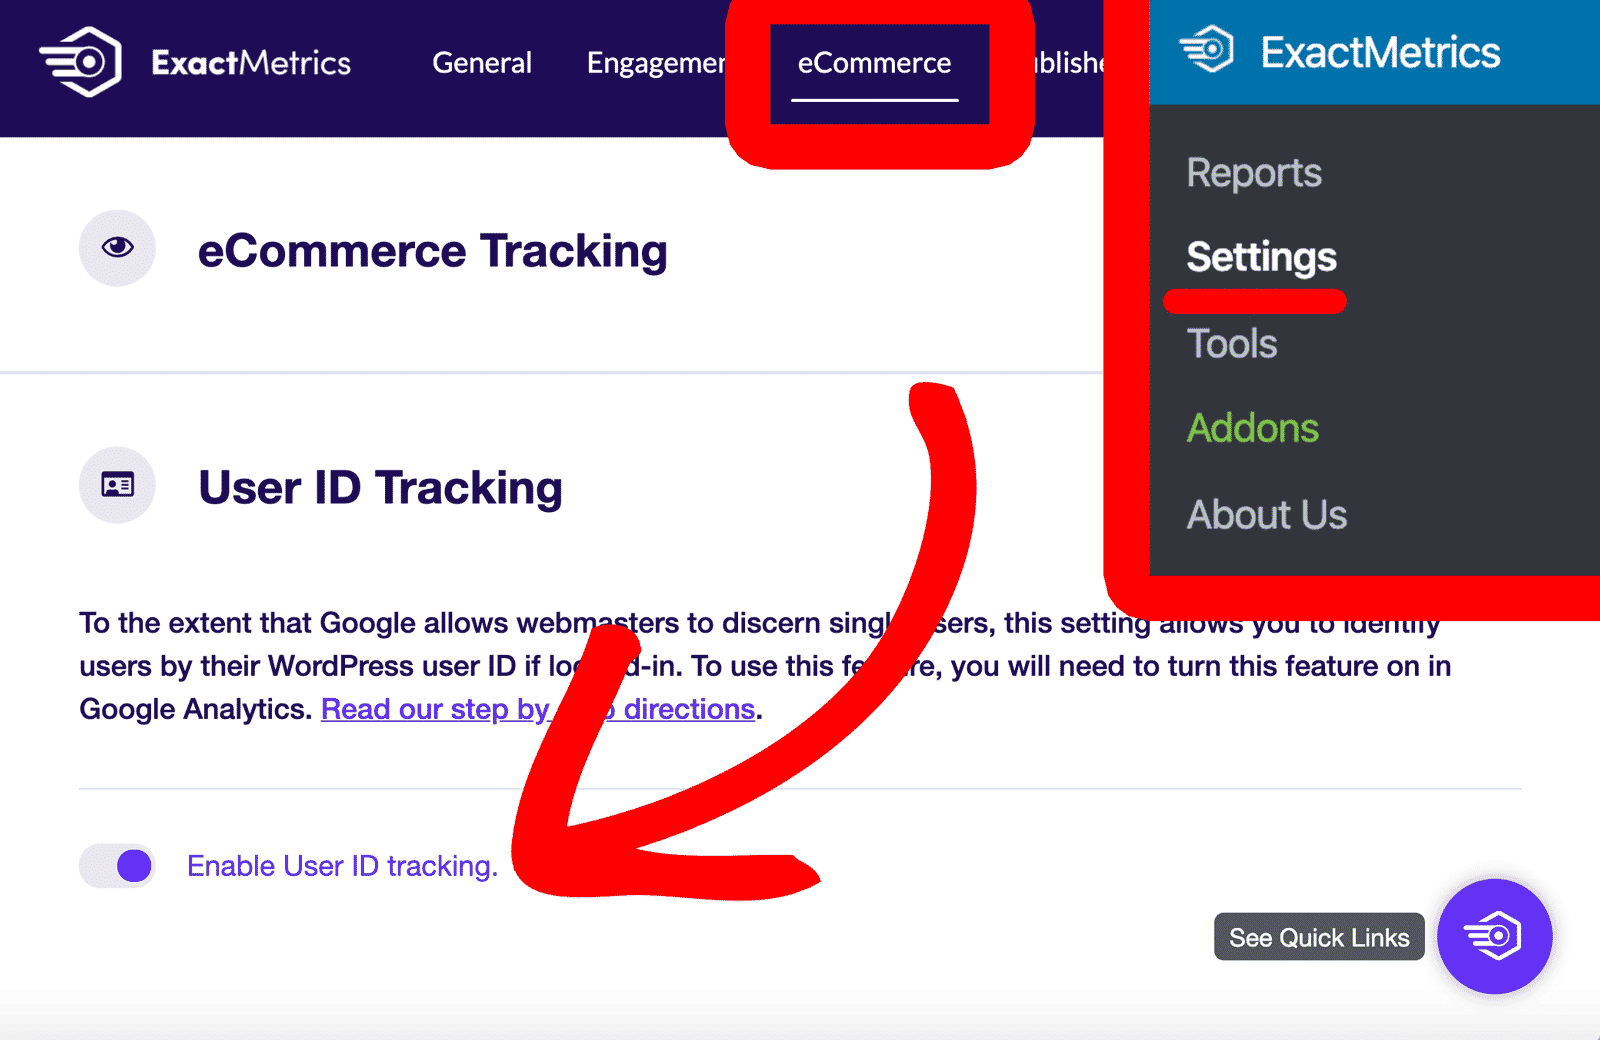Click the 'Enable User ID tracking.' label
The image size is (1600, 1040).
[342, 866]
